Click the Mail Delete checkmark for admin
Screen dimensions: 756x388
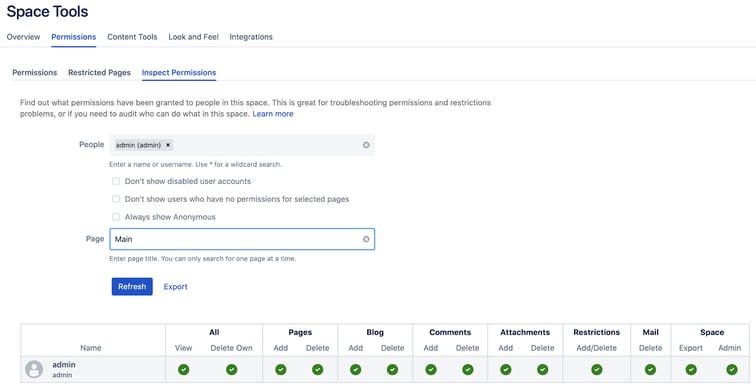(x=650, y=370)
